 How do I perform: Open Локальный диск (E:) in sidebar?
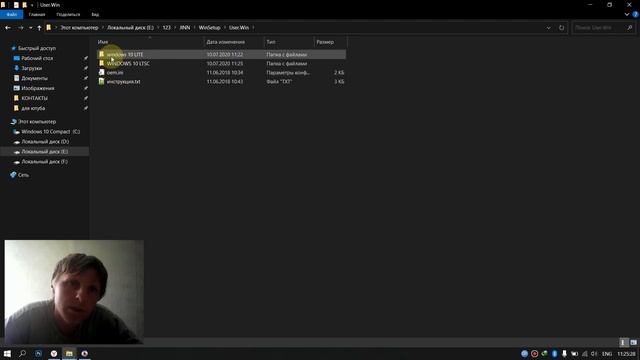point(44,151)
